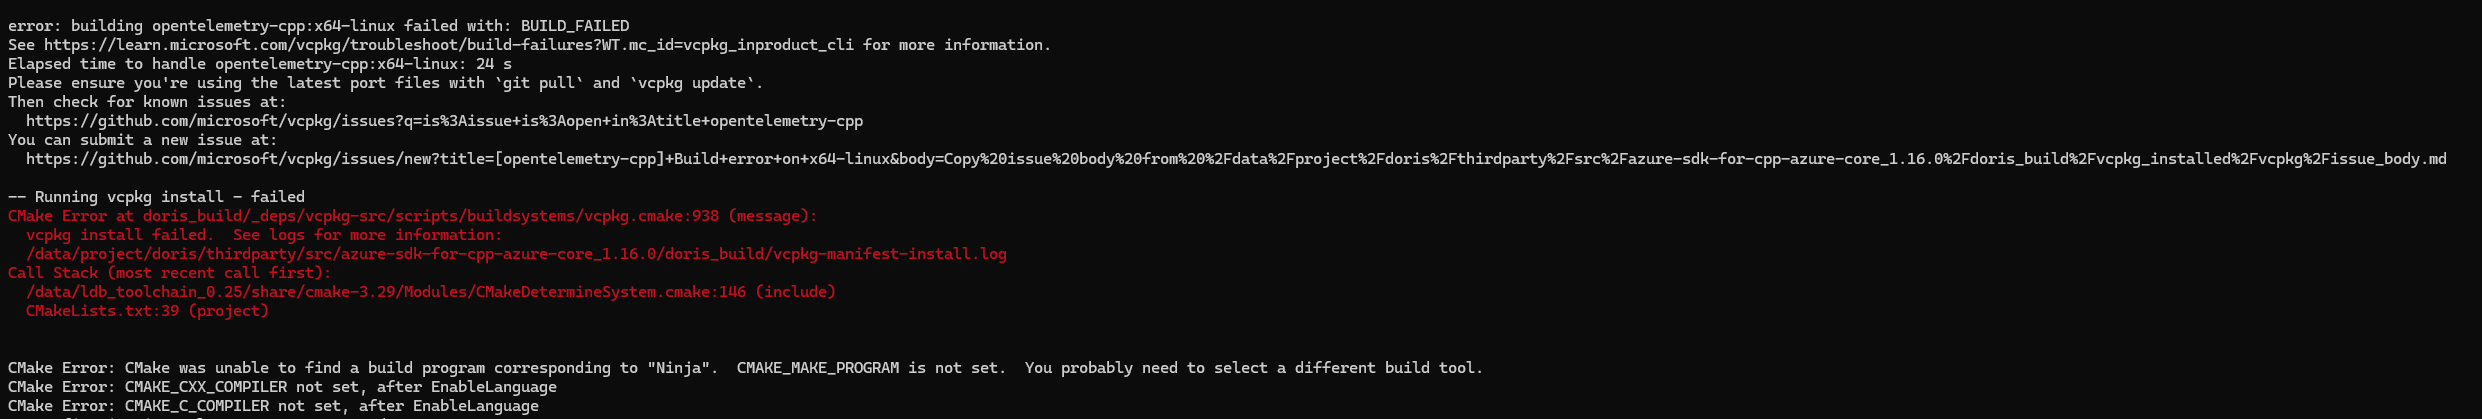Image resolution: width=2482 pixels, height=419 pixels.
Task: Click "You can submit a new issue at:" text
Action: coord(142,140)
